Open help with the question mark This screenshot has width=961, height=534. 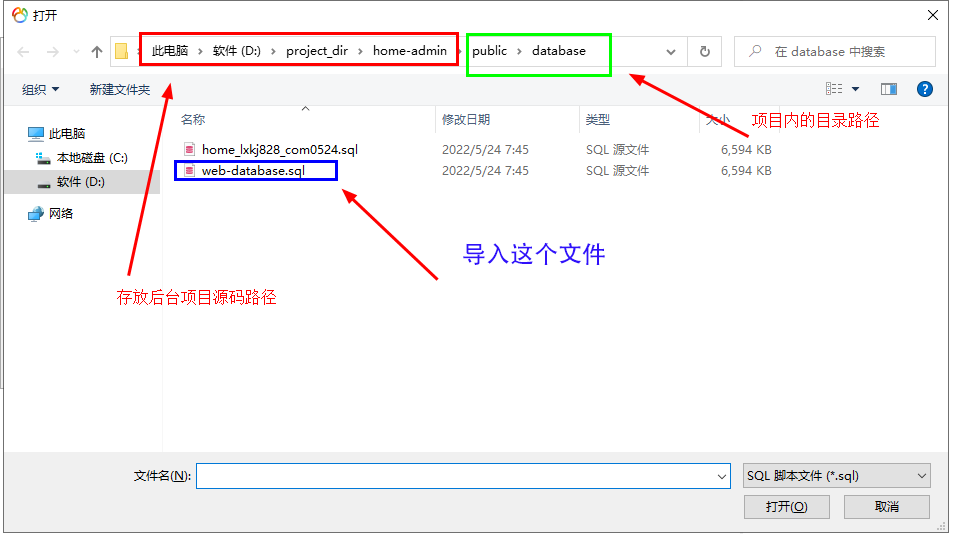(x=924, y=90)
